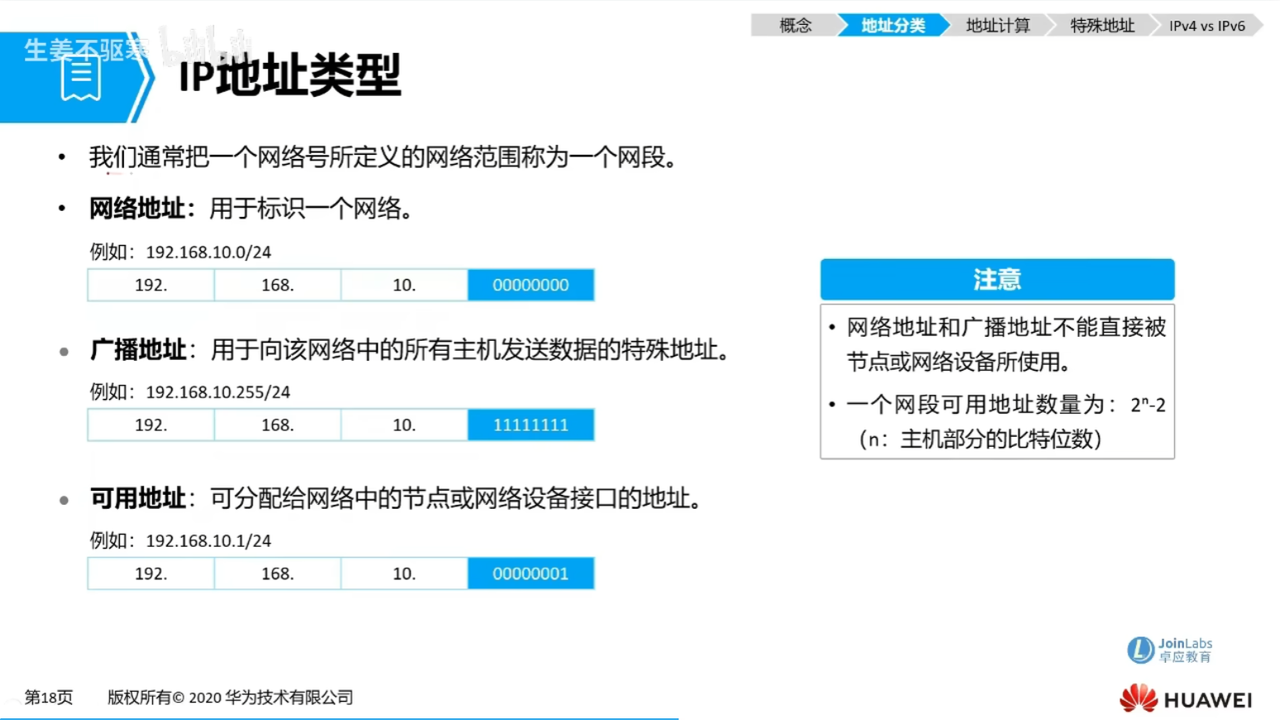Open the IPv4 vs IPv6 tab
The image size is (1280, 720).
1207,26
